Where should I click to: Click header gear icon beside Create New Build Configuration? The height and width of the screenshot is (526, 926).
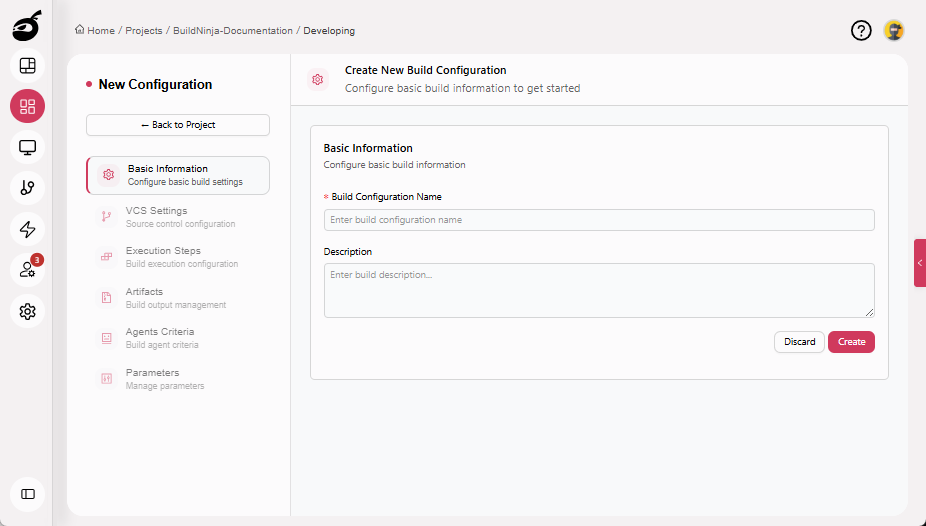click(x=318, y=79)
